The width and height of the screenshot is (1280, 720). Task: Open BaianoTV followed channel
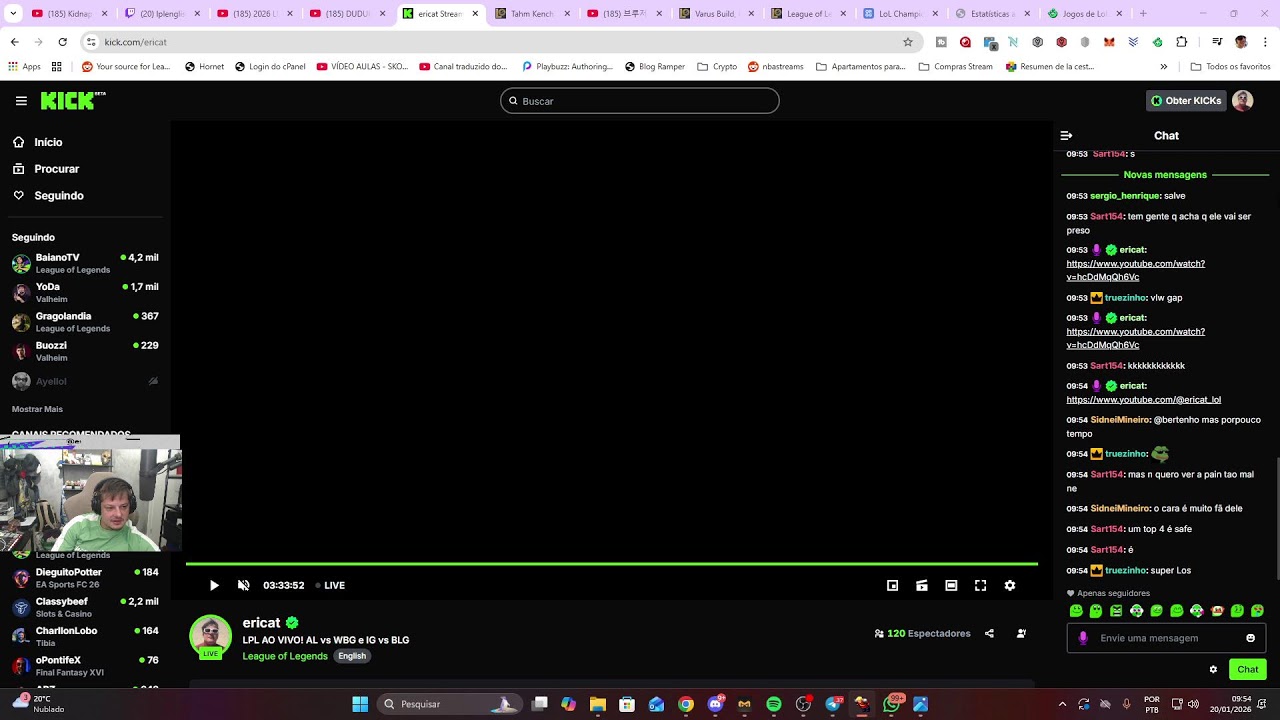click(x=85, y=263)
